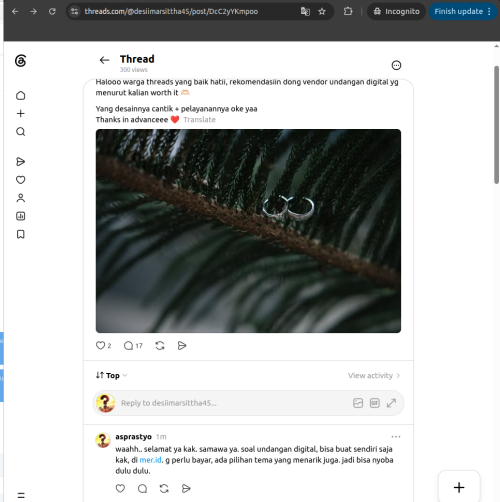Viewport: 500px width, 502px height.
Task: Repost the main thread post
Action: click(x=160, y=346)
